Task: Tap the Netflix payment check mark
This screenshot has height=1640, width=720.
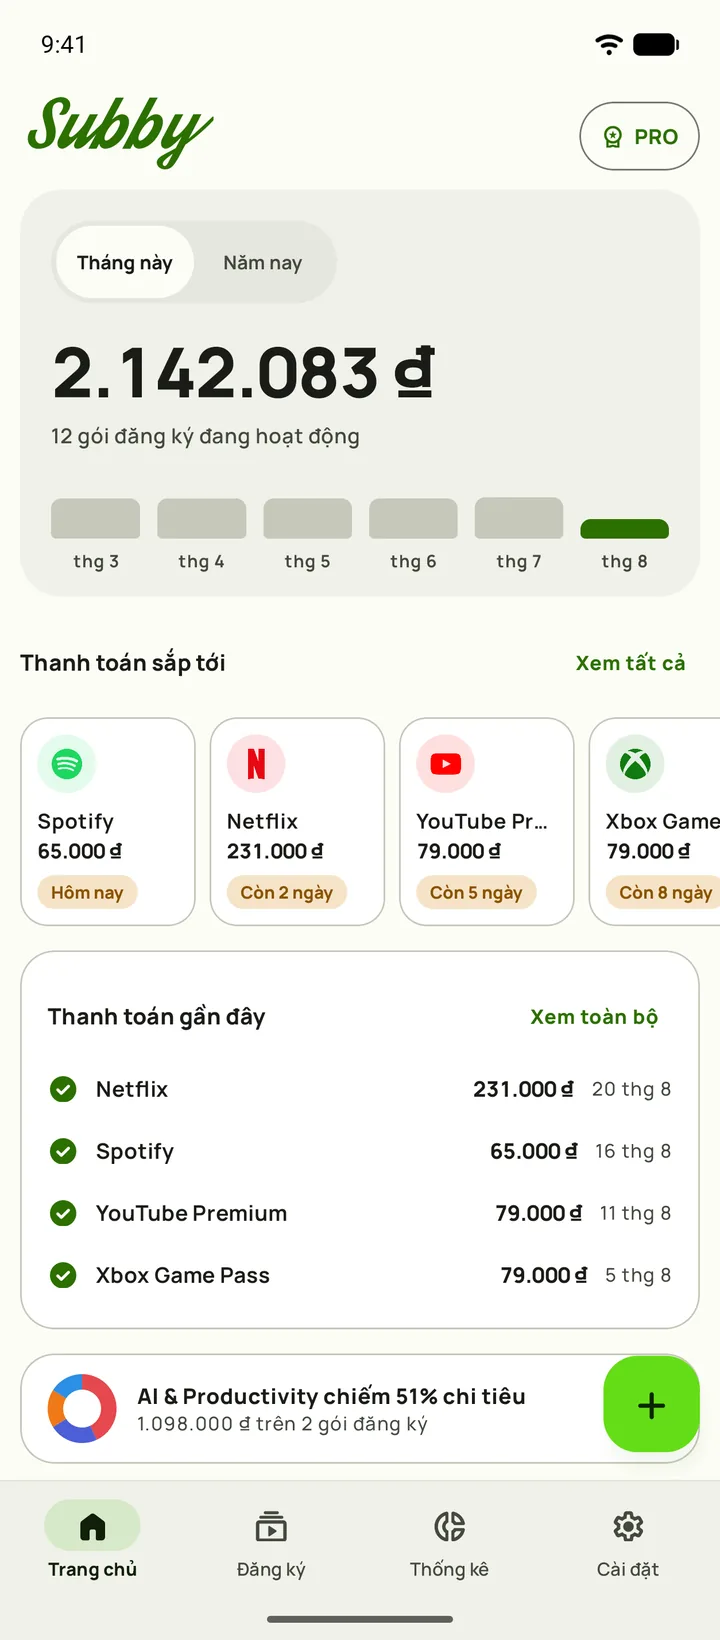Action: coord(63,1089)
